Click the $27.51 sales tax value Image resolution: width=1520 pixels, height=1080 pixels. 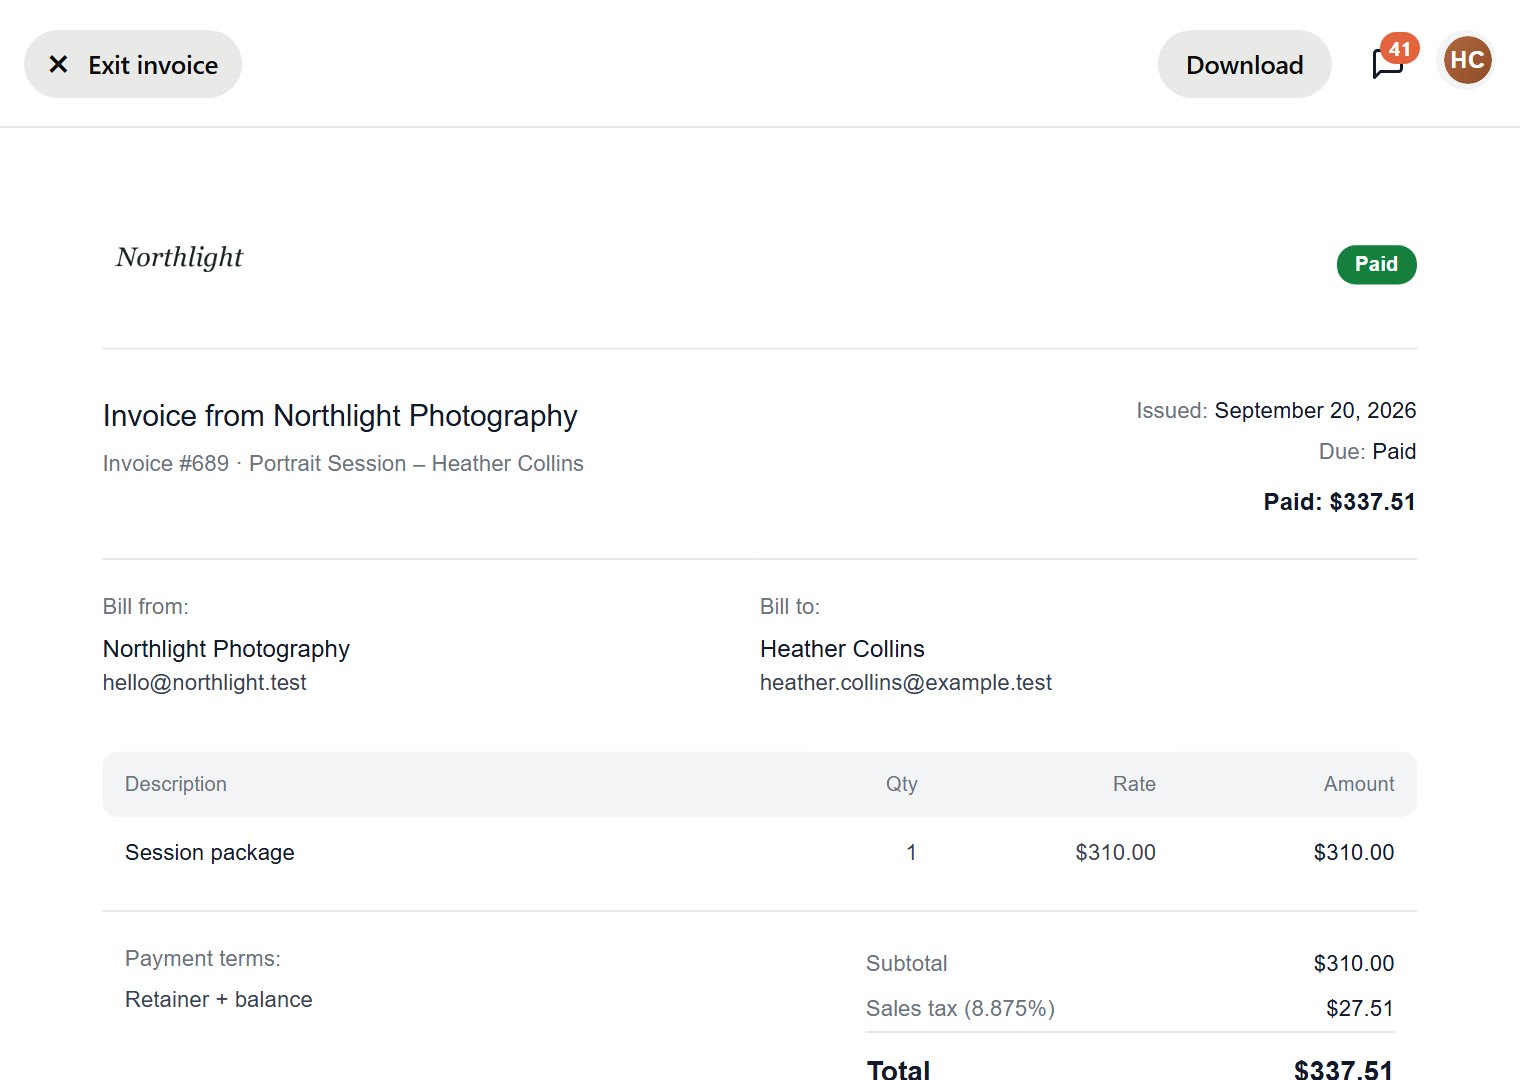[x=1359, y=1008]
